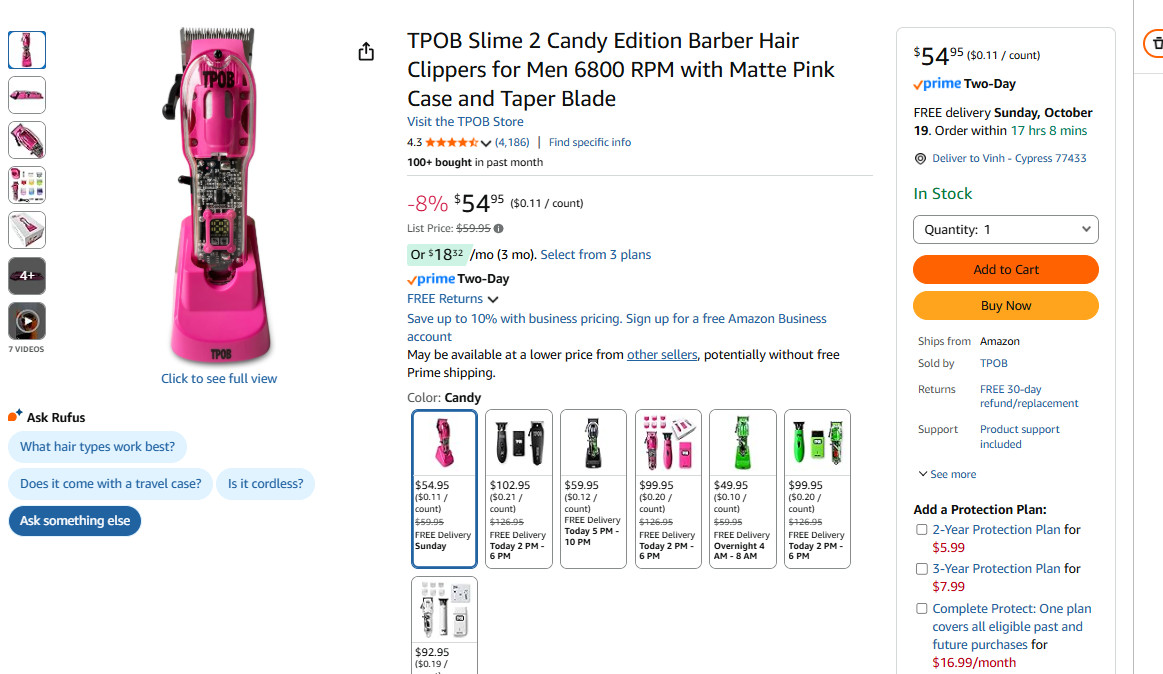
Task: Click the delivery location pin icon
Action: pos(921,159)
